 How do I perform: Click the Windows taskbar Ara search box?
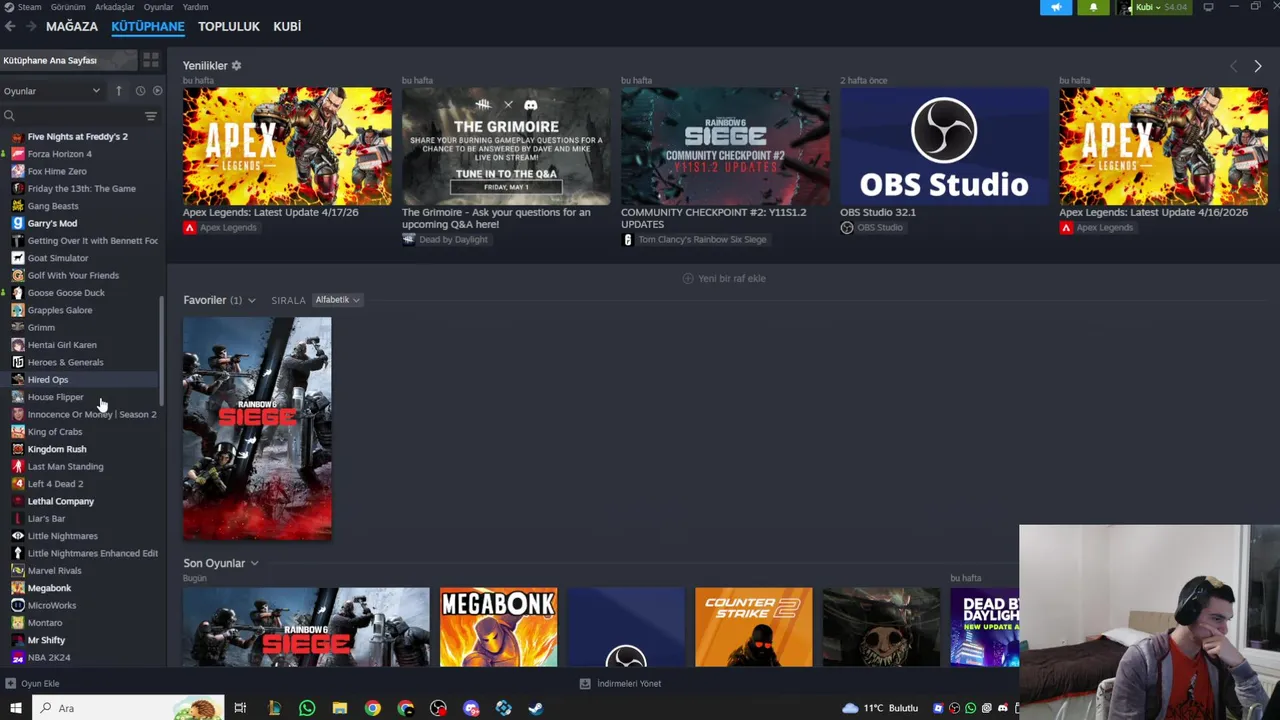[x=127, y=708]
